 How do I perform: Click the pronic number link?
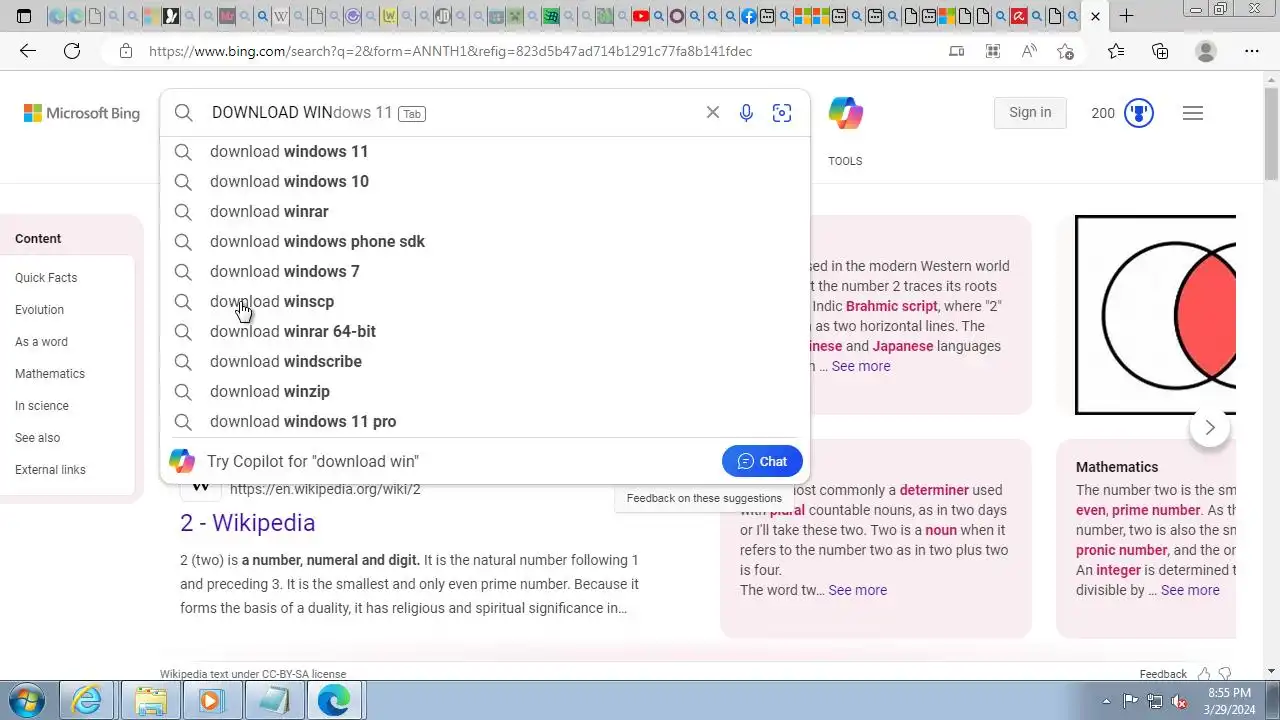1122,550
